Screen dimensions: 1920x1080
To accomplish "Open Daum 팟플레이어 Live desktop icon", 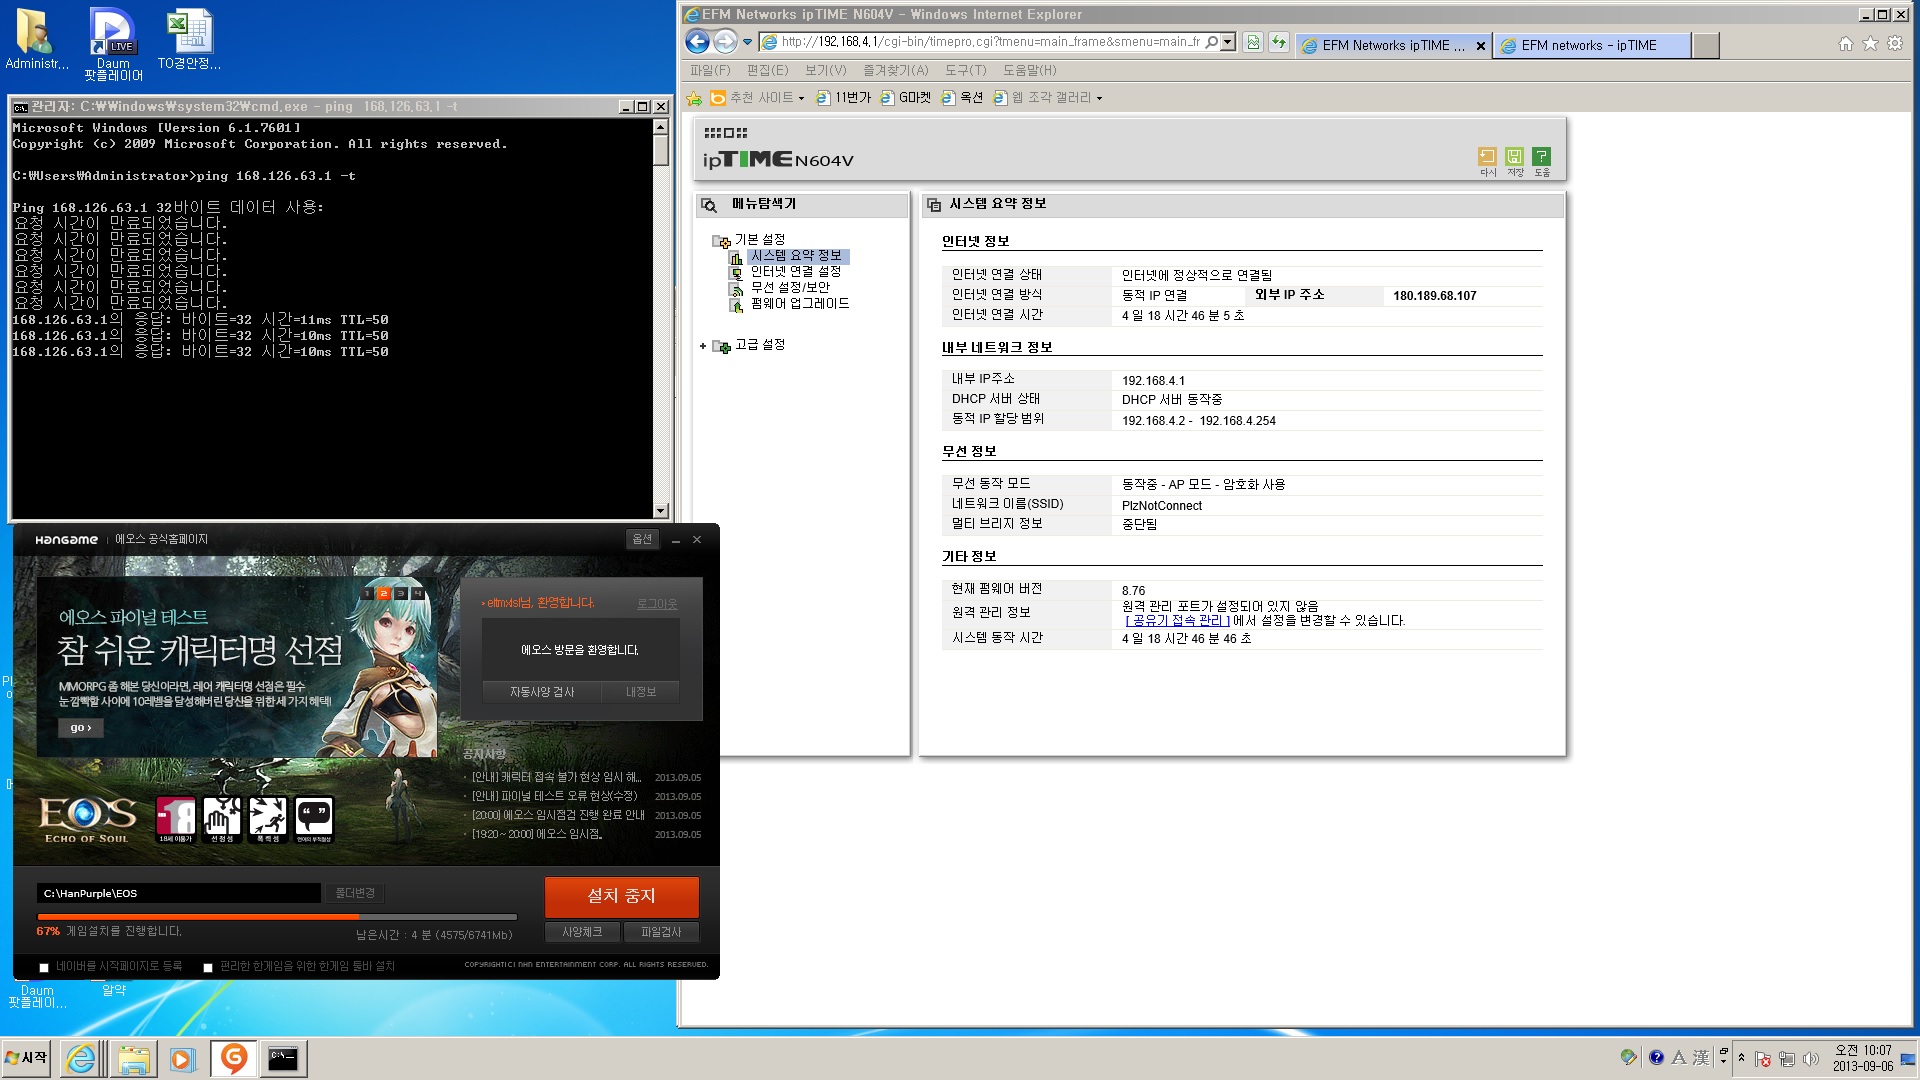I will point(113,44).
